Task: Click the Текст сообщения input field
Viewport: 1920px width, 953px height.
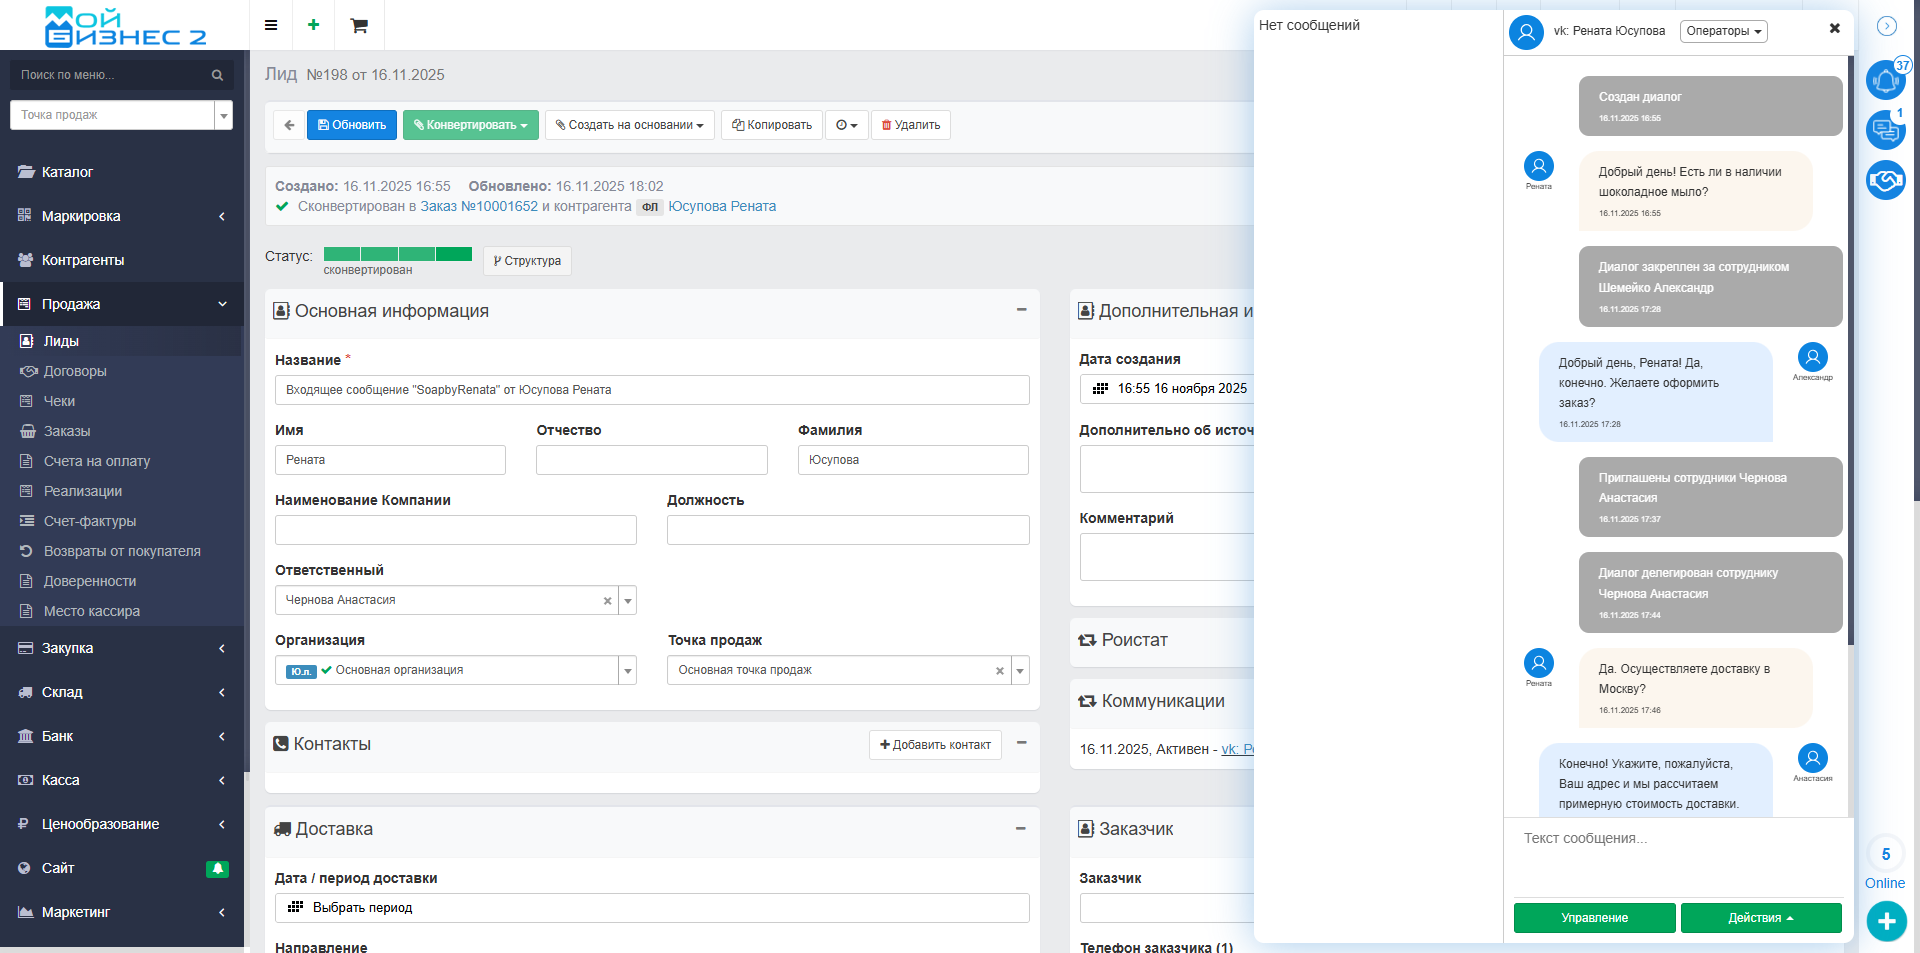Action: 1677,855
